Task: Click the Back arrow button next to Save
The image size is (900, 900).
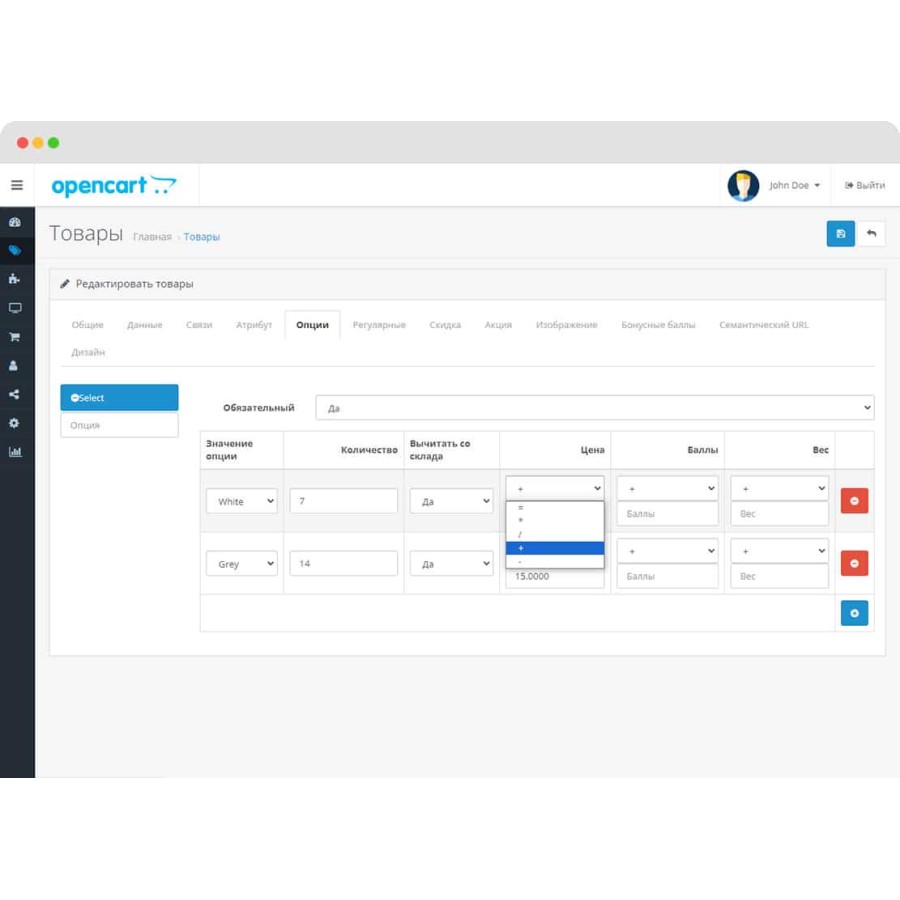Action: [x=871, y=234]
